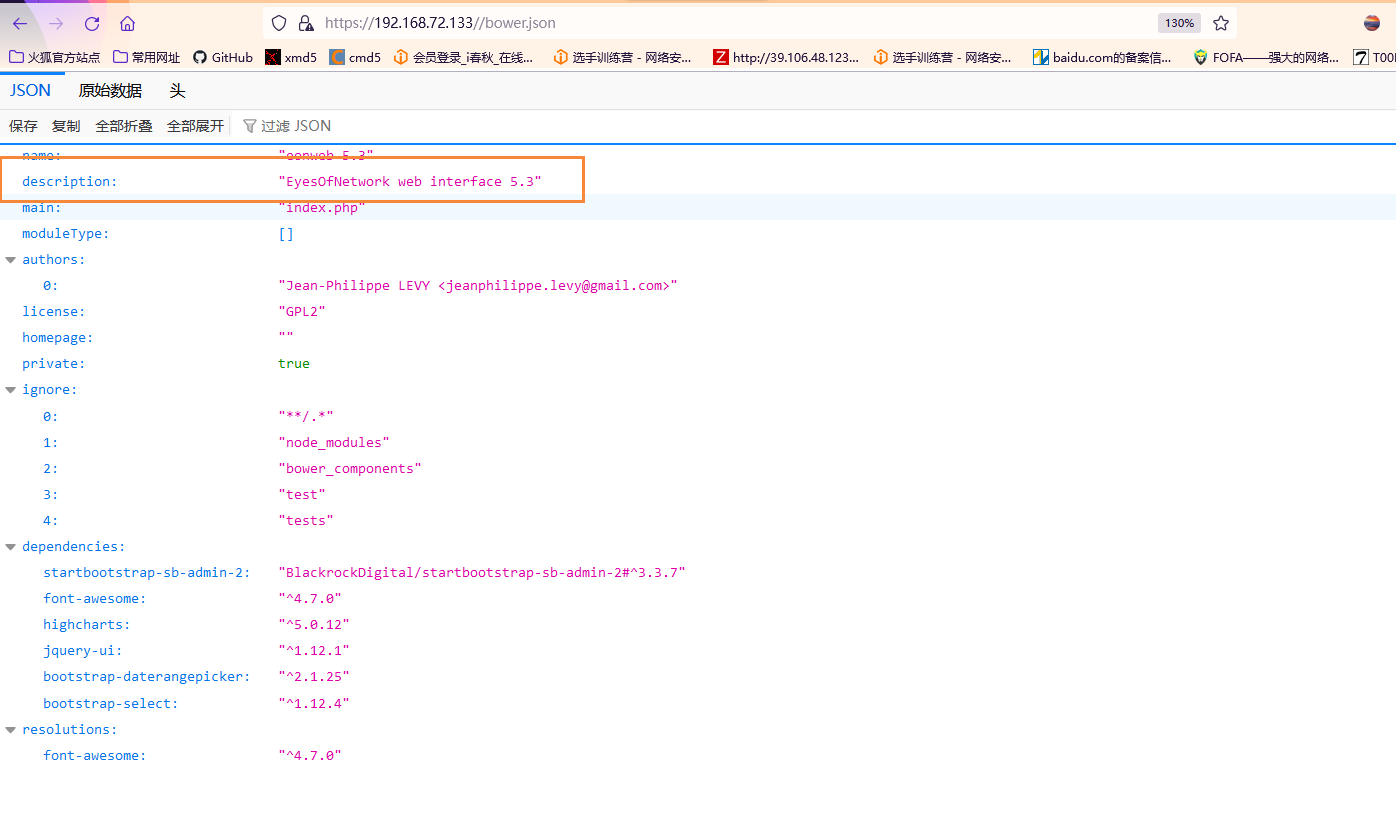Image resolution: width=1396 pixels, height=832 pixels.
Task: Click the moduleType key
Action: (x=66, y=234)
